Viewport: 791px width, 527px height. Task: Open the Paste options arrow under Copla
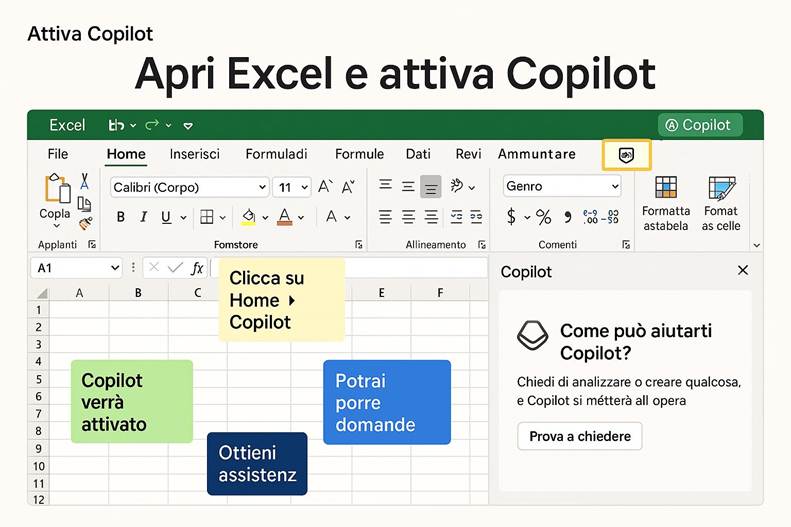point(56,226)
